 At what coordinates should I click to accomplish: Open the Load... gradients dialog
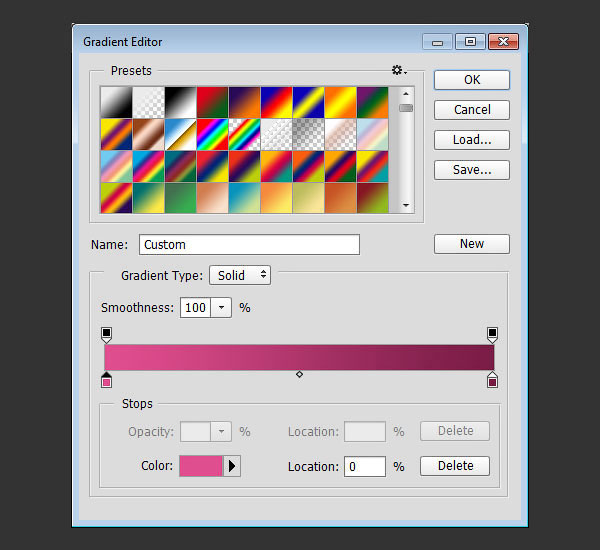coord(472,140)
